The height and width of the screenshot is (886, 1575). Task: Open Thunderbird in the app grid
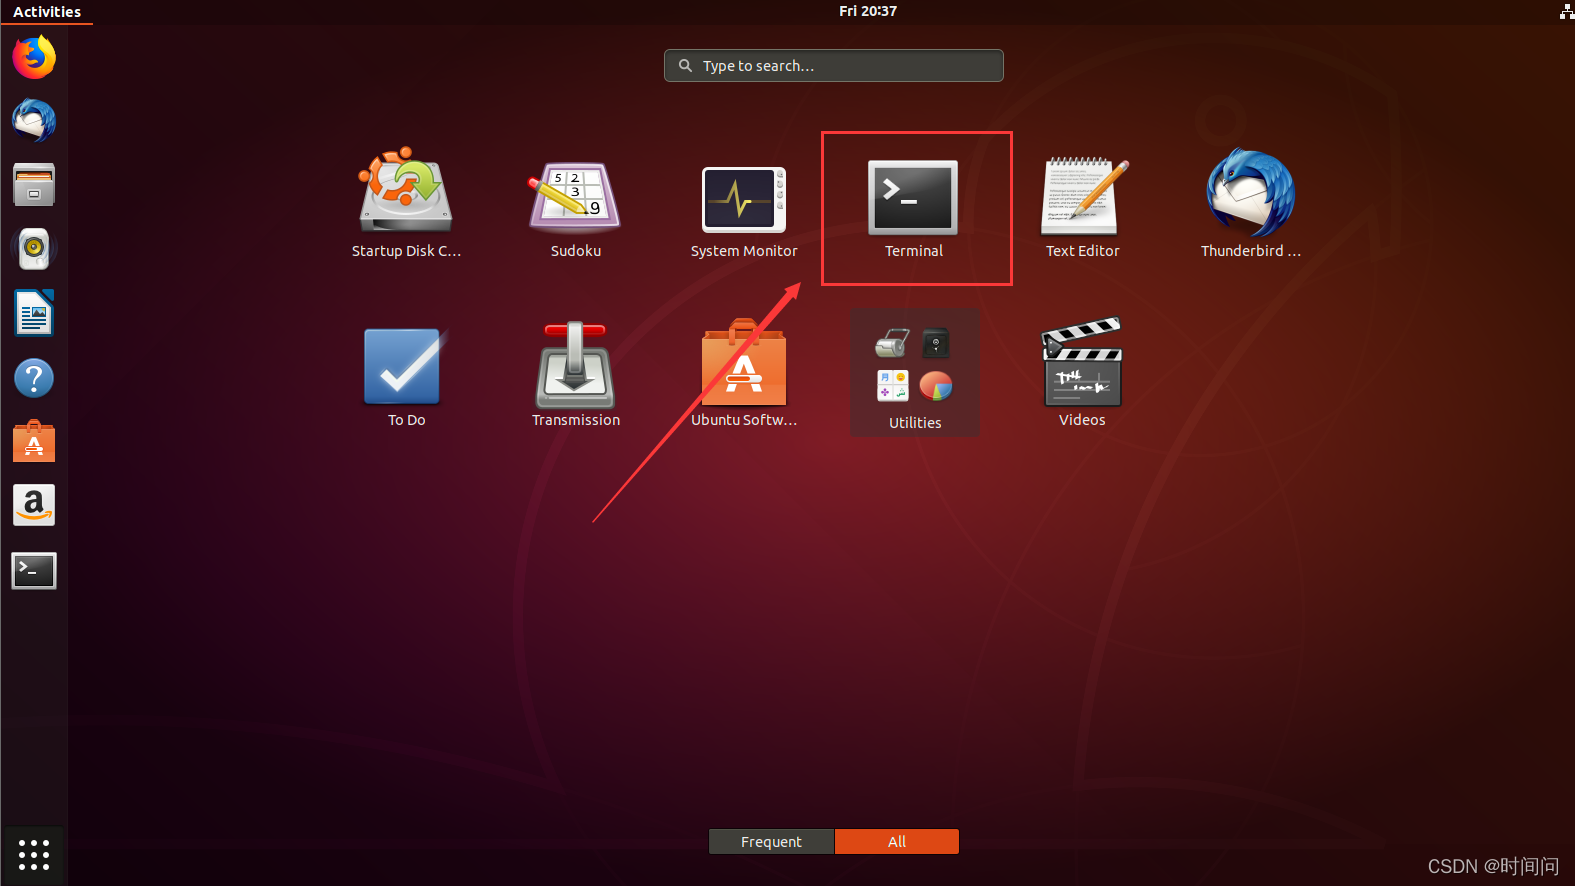pyautogui.click(x=1251, y=205)
